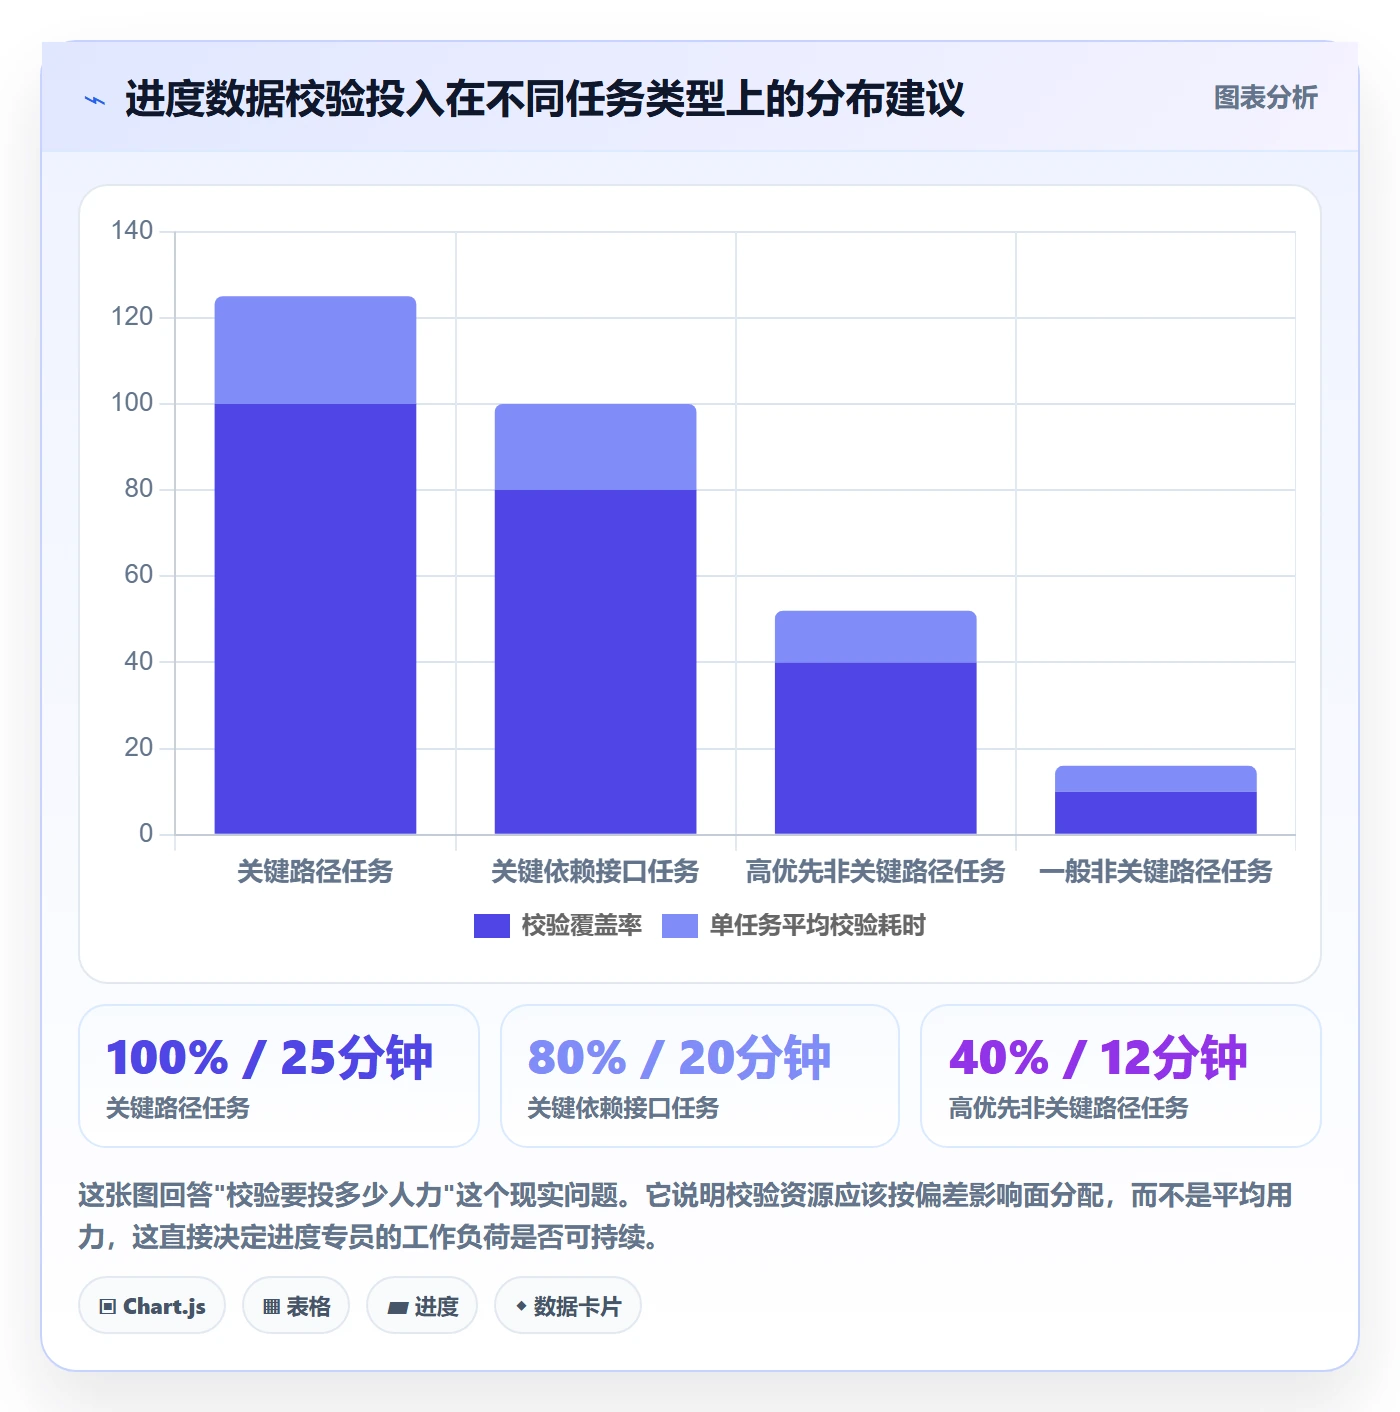Viewport: 1400px width, 1412px height.
Task: Click the lightning bolt icon beside the title
Action: 95,100
